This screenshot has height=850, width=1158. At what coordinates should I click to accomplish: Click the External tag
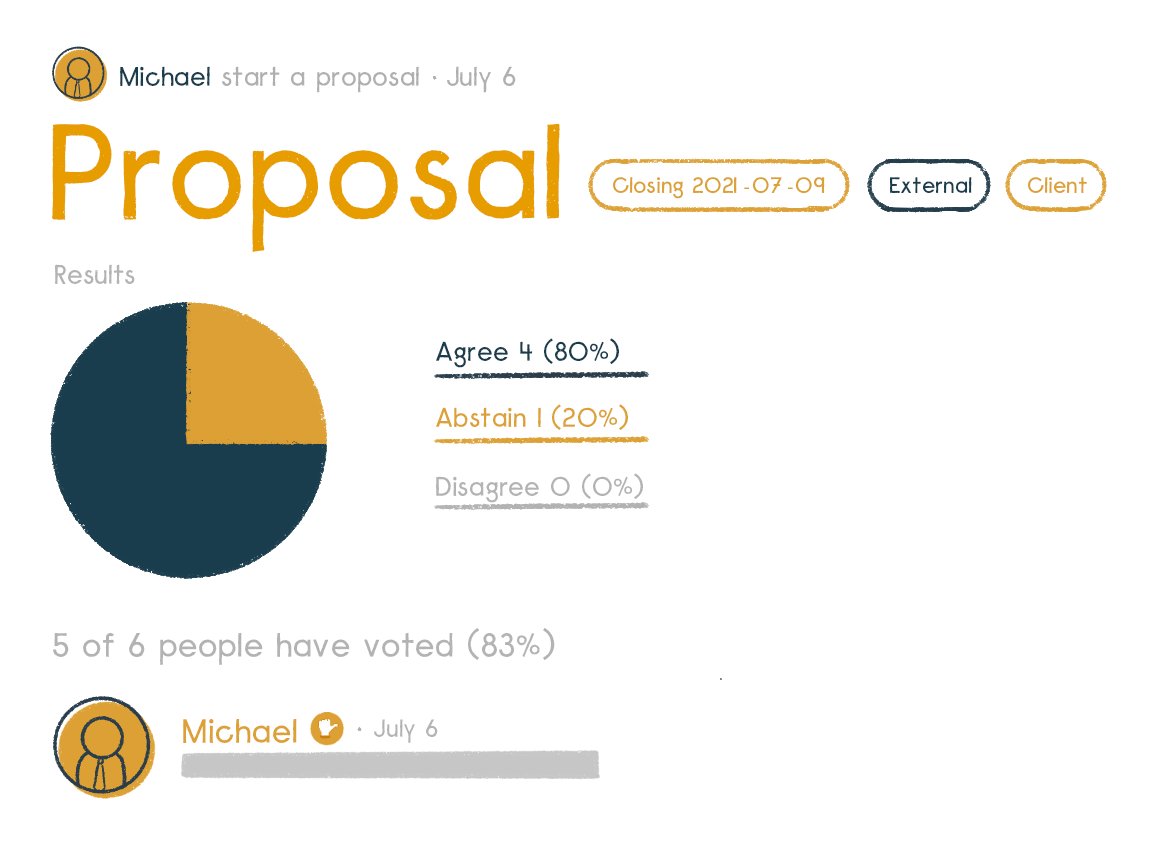pos(929,186)
